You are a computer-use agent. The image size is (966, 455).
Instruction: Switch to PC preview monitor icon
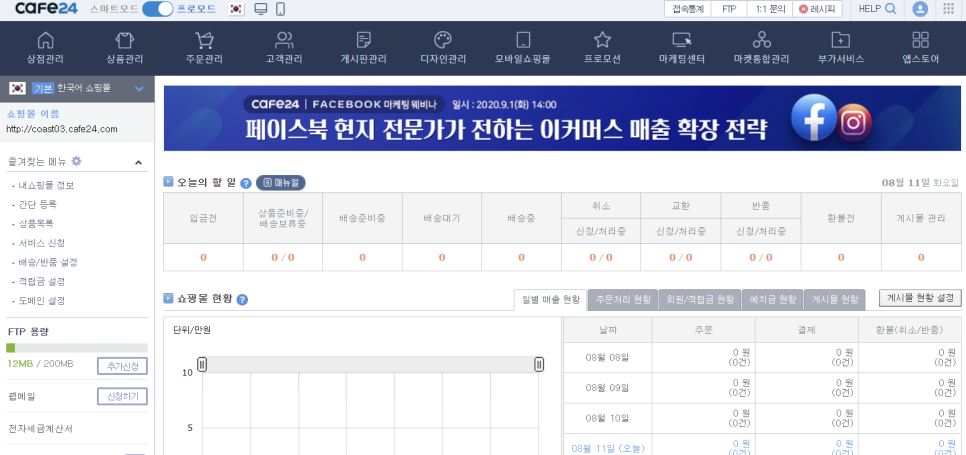[x=261, y=9]
